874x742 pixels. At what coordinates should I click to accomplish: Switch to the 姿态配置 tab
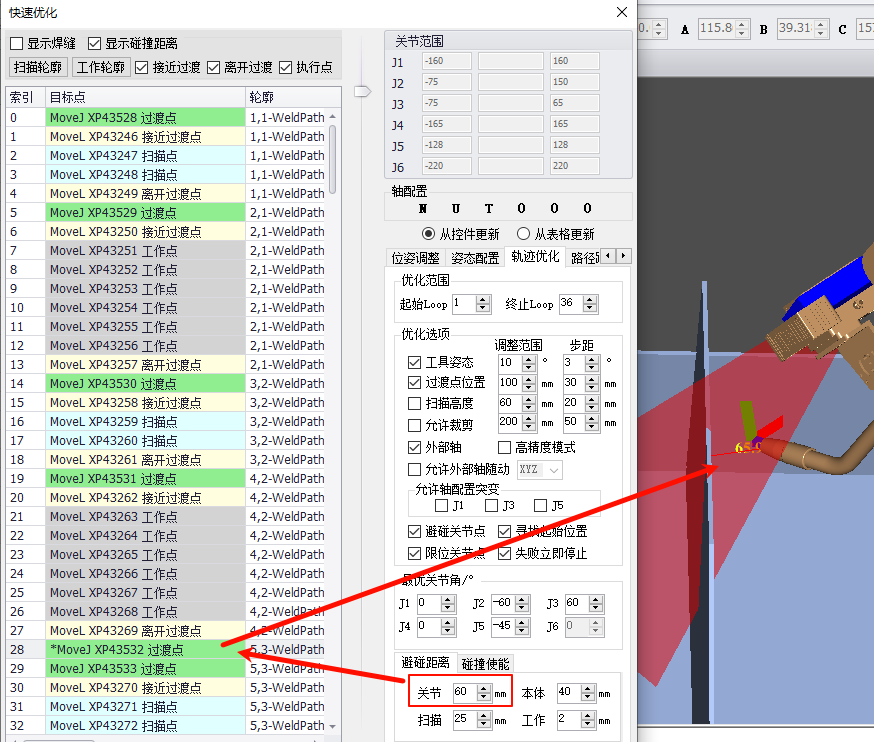[x=474, y=257]
